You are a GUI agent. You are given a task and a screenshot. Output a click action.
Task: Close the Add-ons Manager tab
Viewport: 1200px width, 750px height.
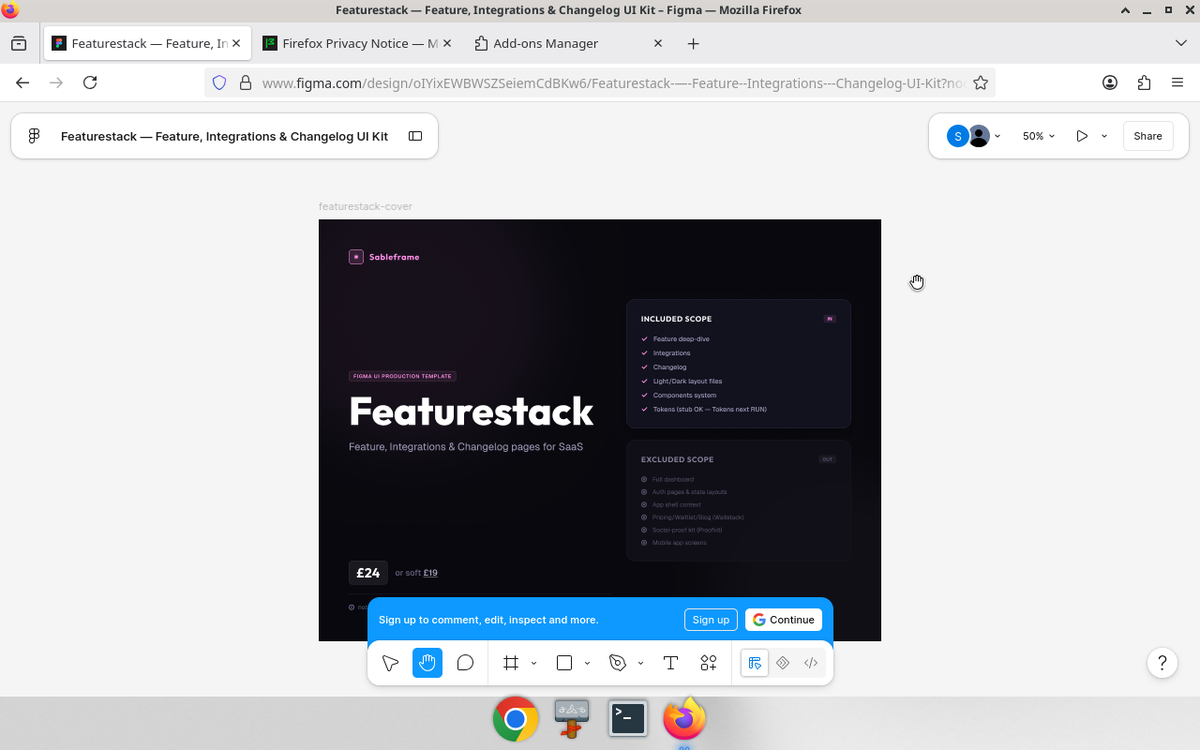point(657,43)
